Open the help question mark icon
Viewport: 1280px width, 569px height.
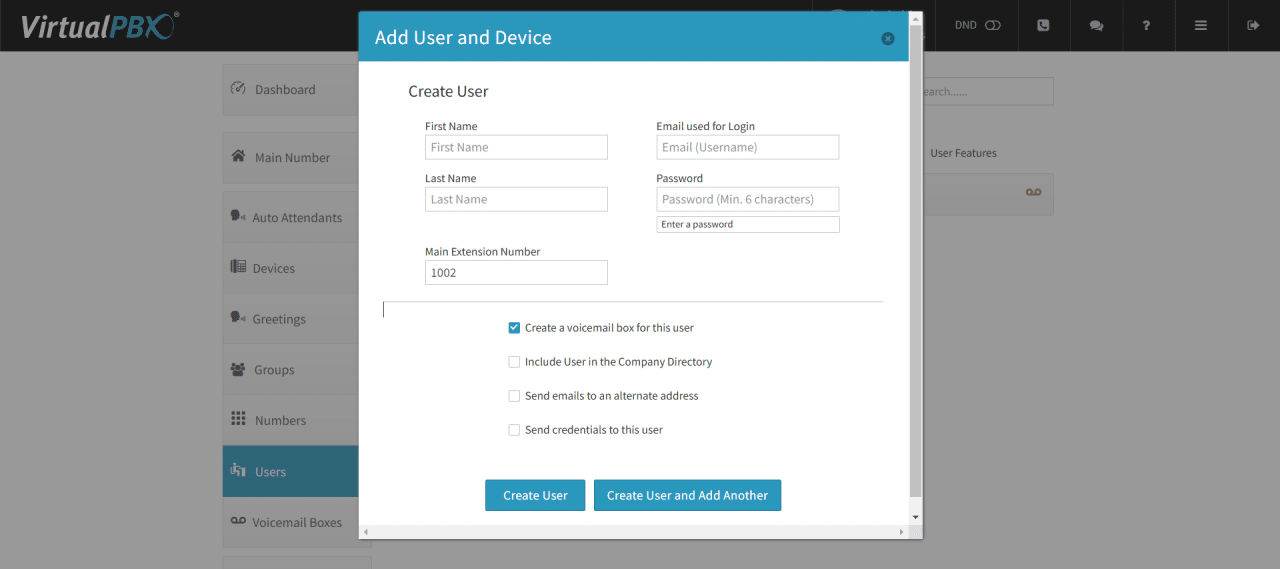1146,25
